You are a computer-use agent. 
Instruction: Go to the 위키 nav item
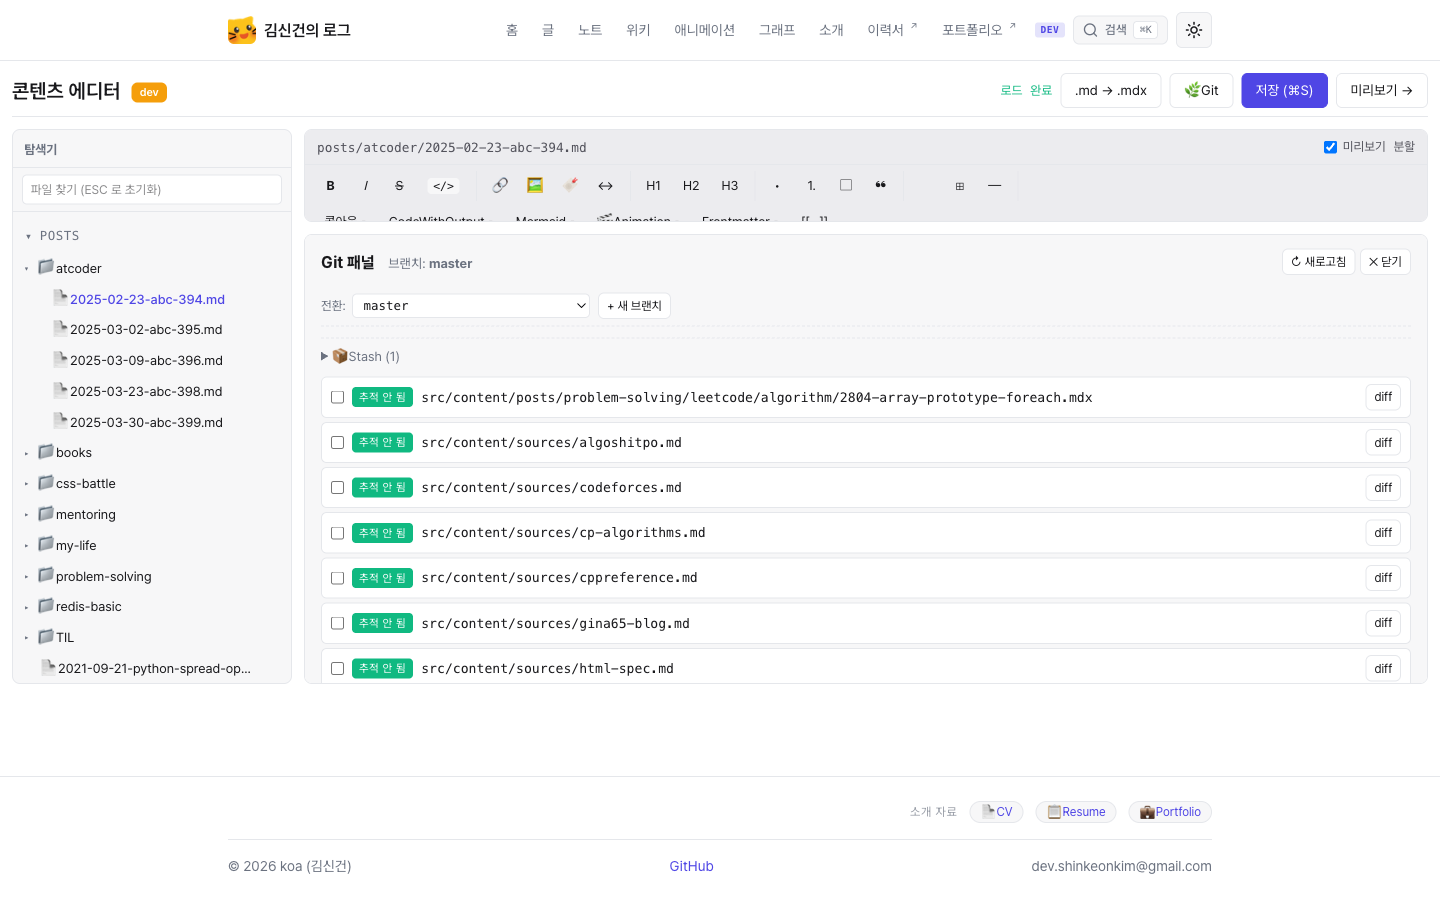pos(638,30)
